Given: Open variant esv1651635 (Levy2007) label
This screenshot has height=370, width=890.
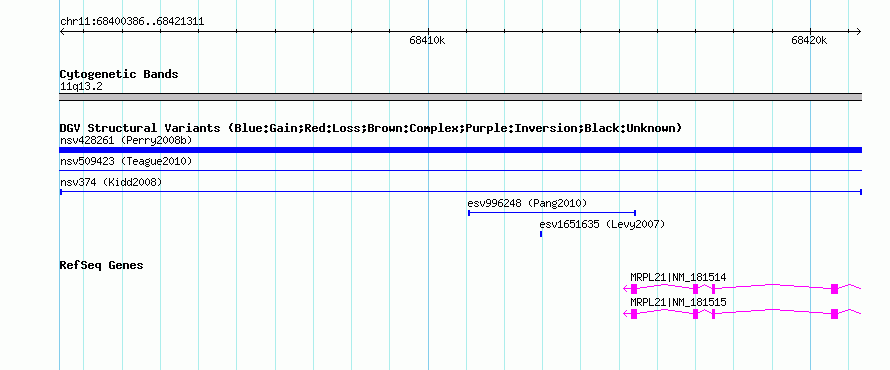Looking at the screenshot, I should [x=602, y=224].
